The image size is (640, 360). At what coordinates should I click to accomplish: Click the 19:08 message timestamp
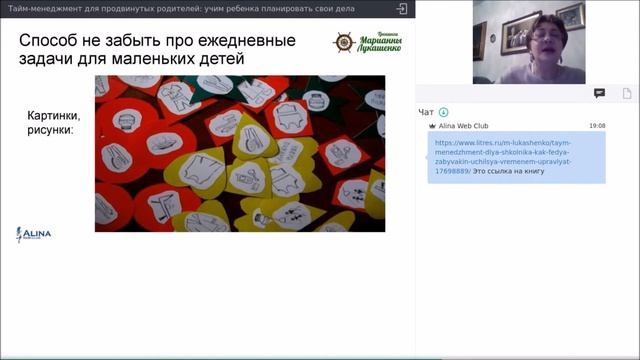597,126
